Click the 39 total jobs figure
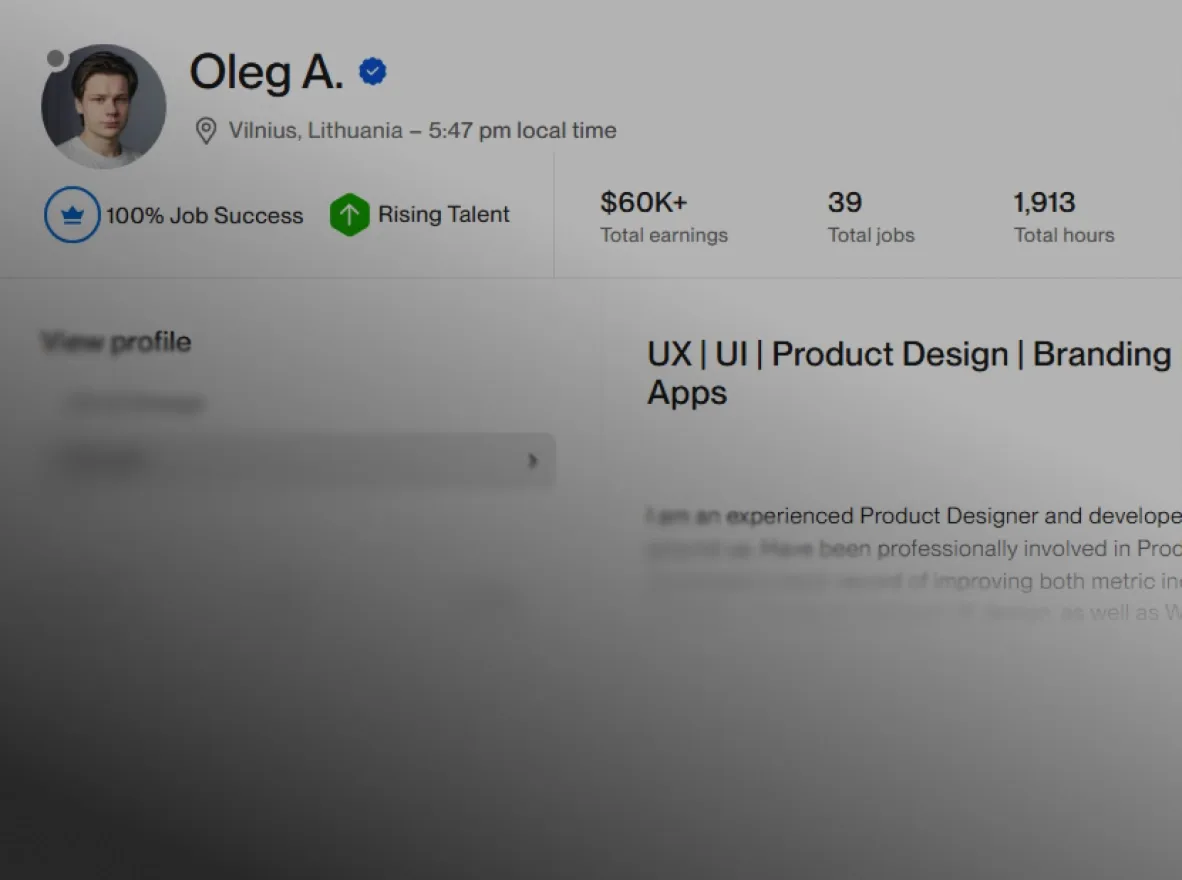Viewport: 1182px width, 880px height. click(844, 202)
